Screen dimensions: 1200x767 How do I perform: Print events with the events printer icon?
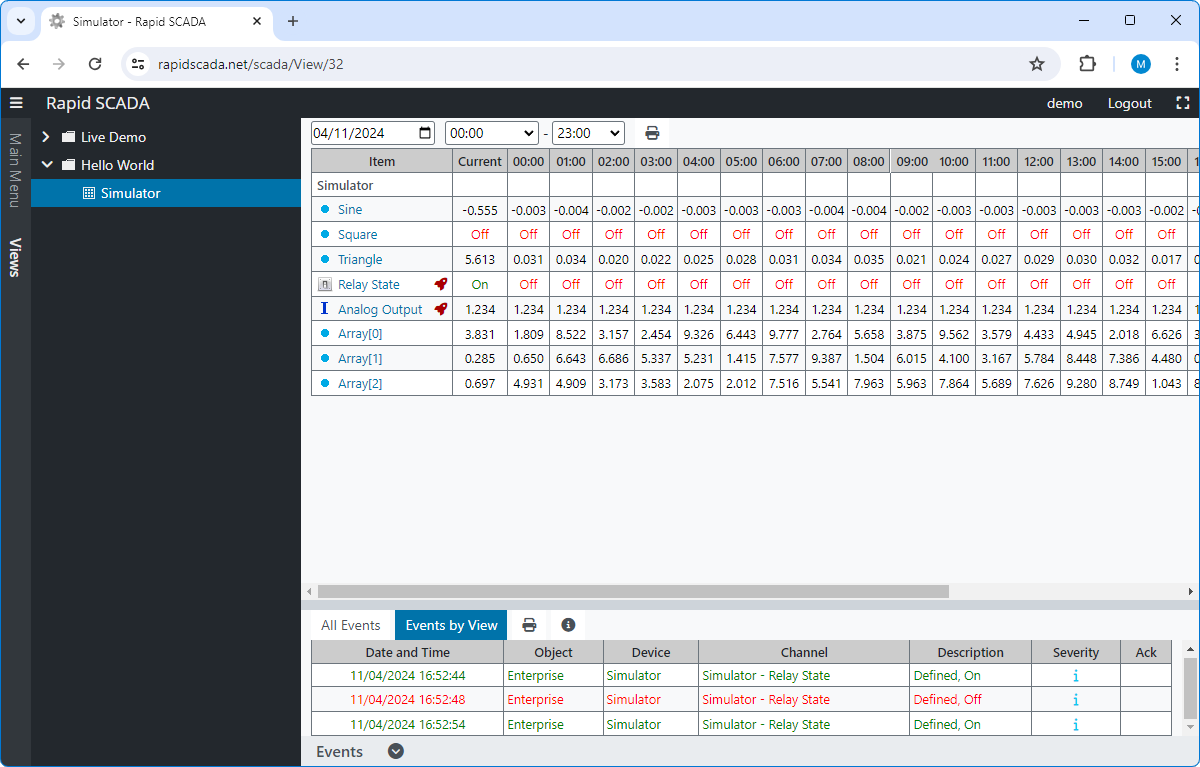pos(529,625)
